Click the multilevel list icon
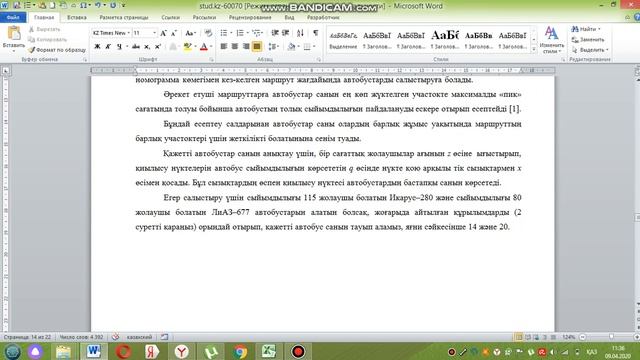The height and width of the screenshot is (360, 640). point(256,33)
